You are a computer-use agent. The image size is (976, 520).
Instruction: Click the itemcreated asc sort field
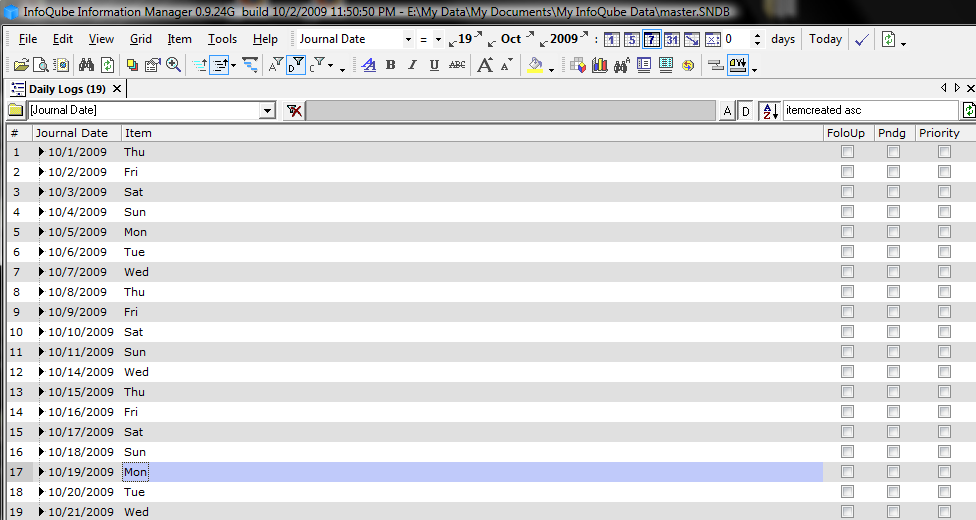870,110
